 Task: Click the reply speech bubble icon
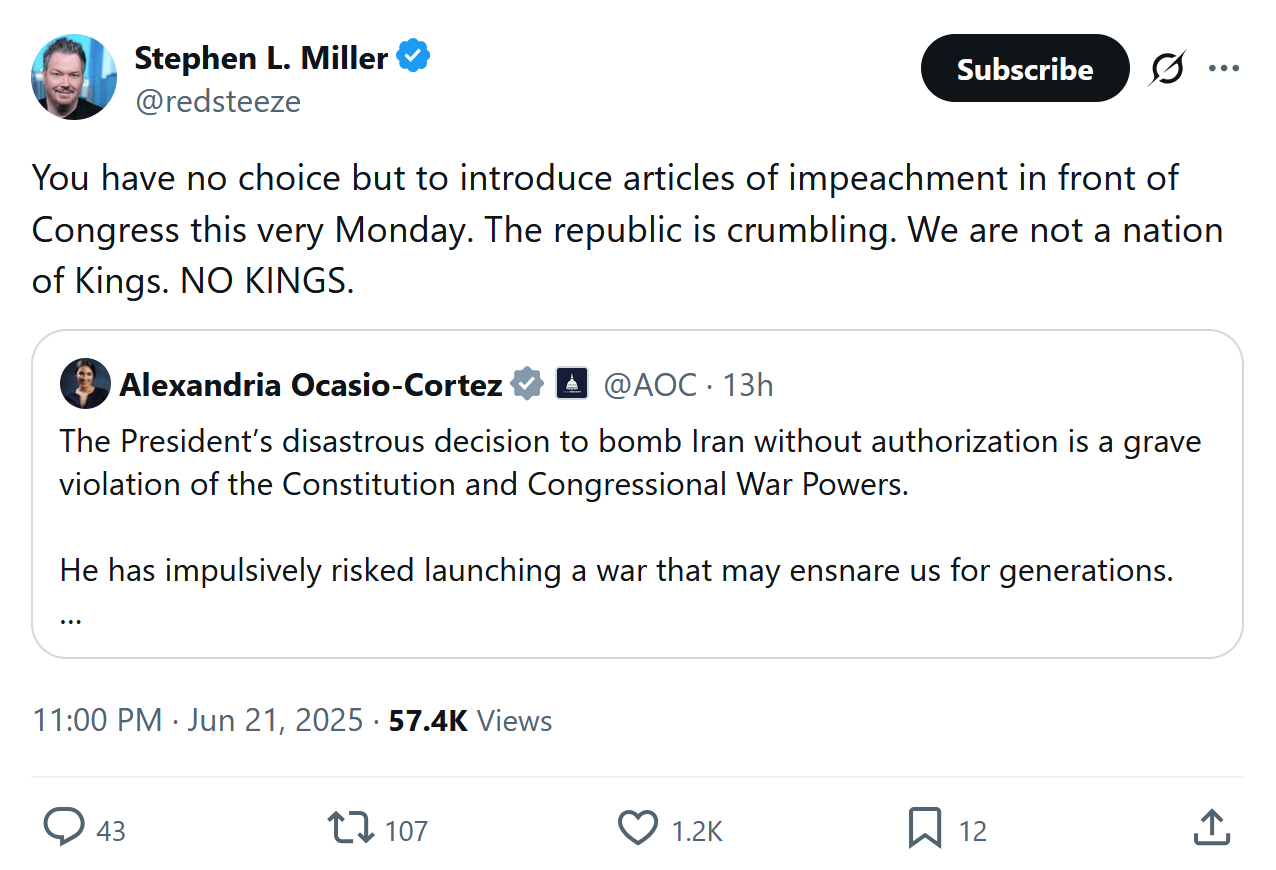click(x=65, y=828)
